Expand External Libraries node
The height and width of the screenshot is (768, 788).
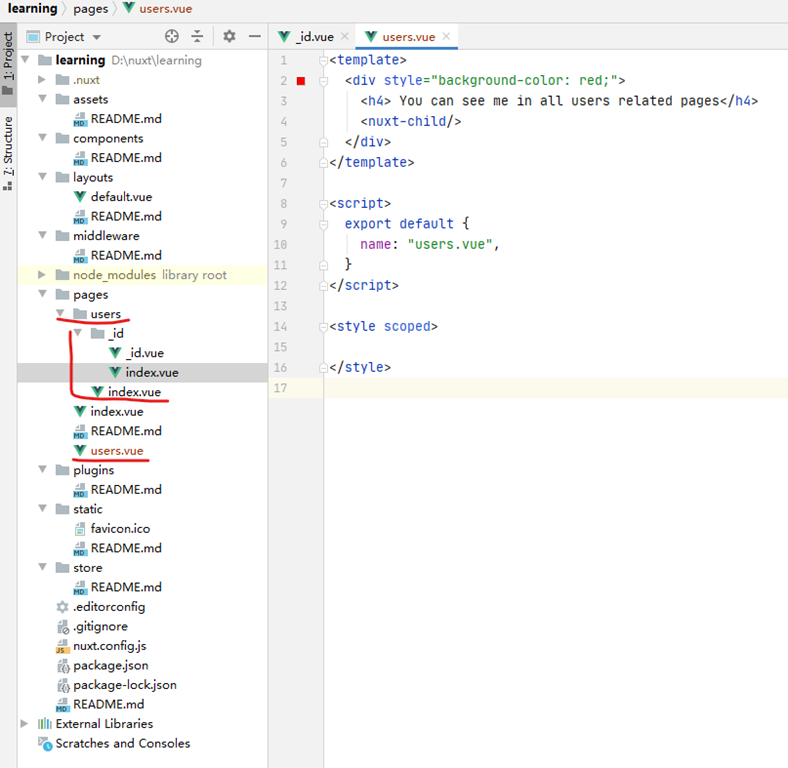(x=24, y=724)
